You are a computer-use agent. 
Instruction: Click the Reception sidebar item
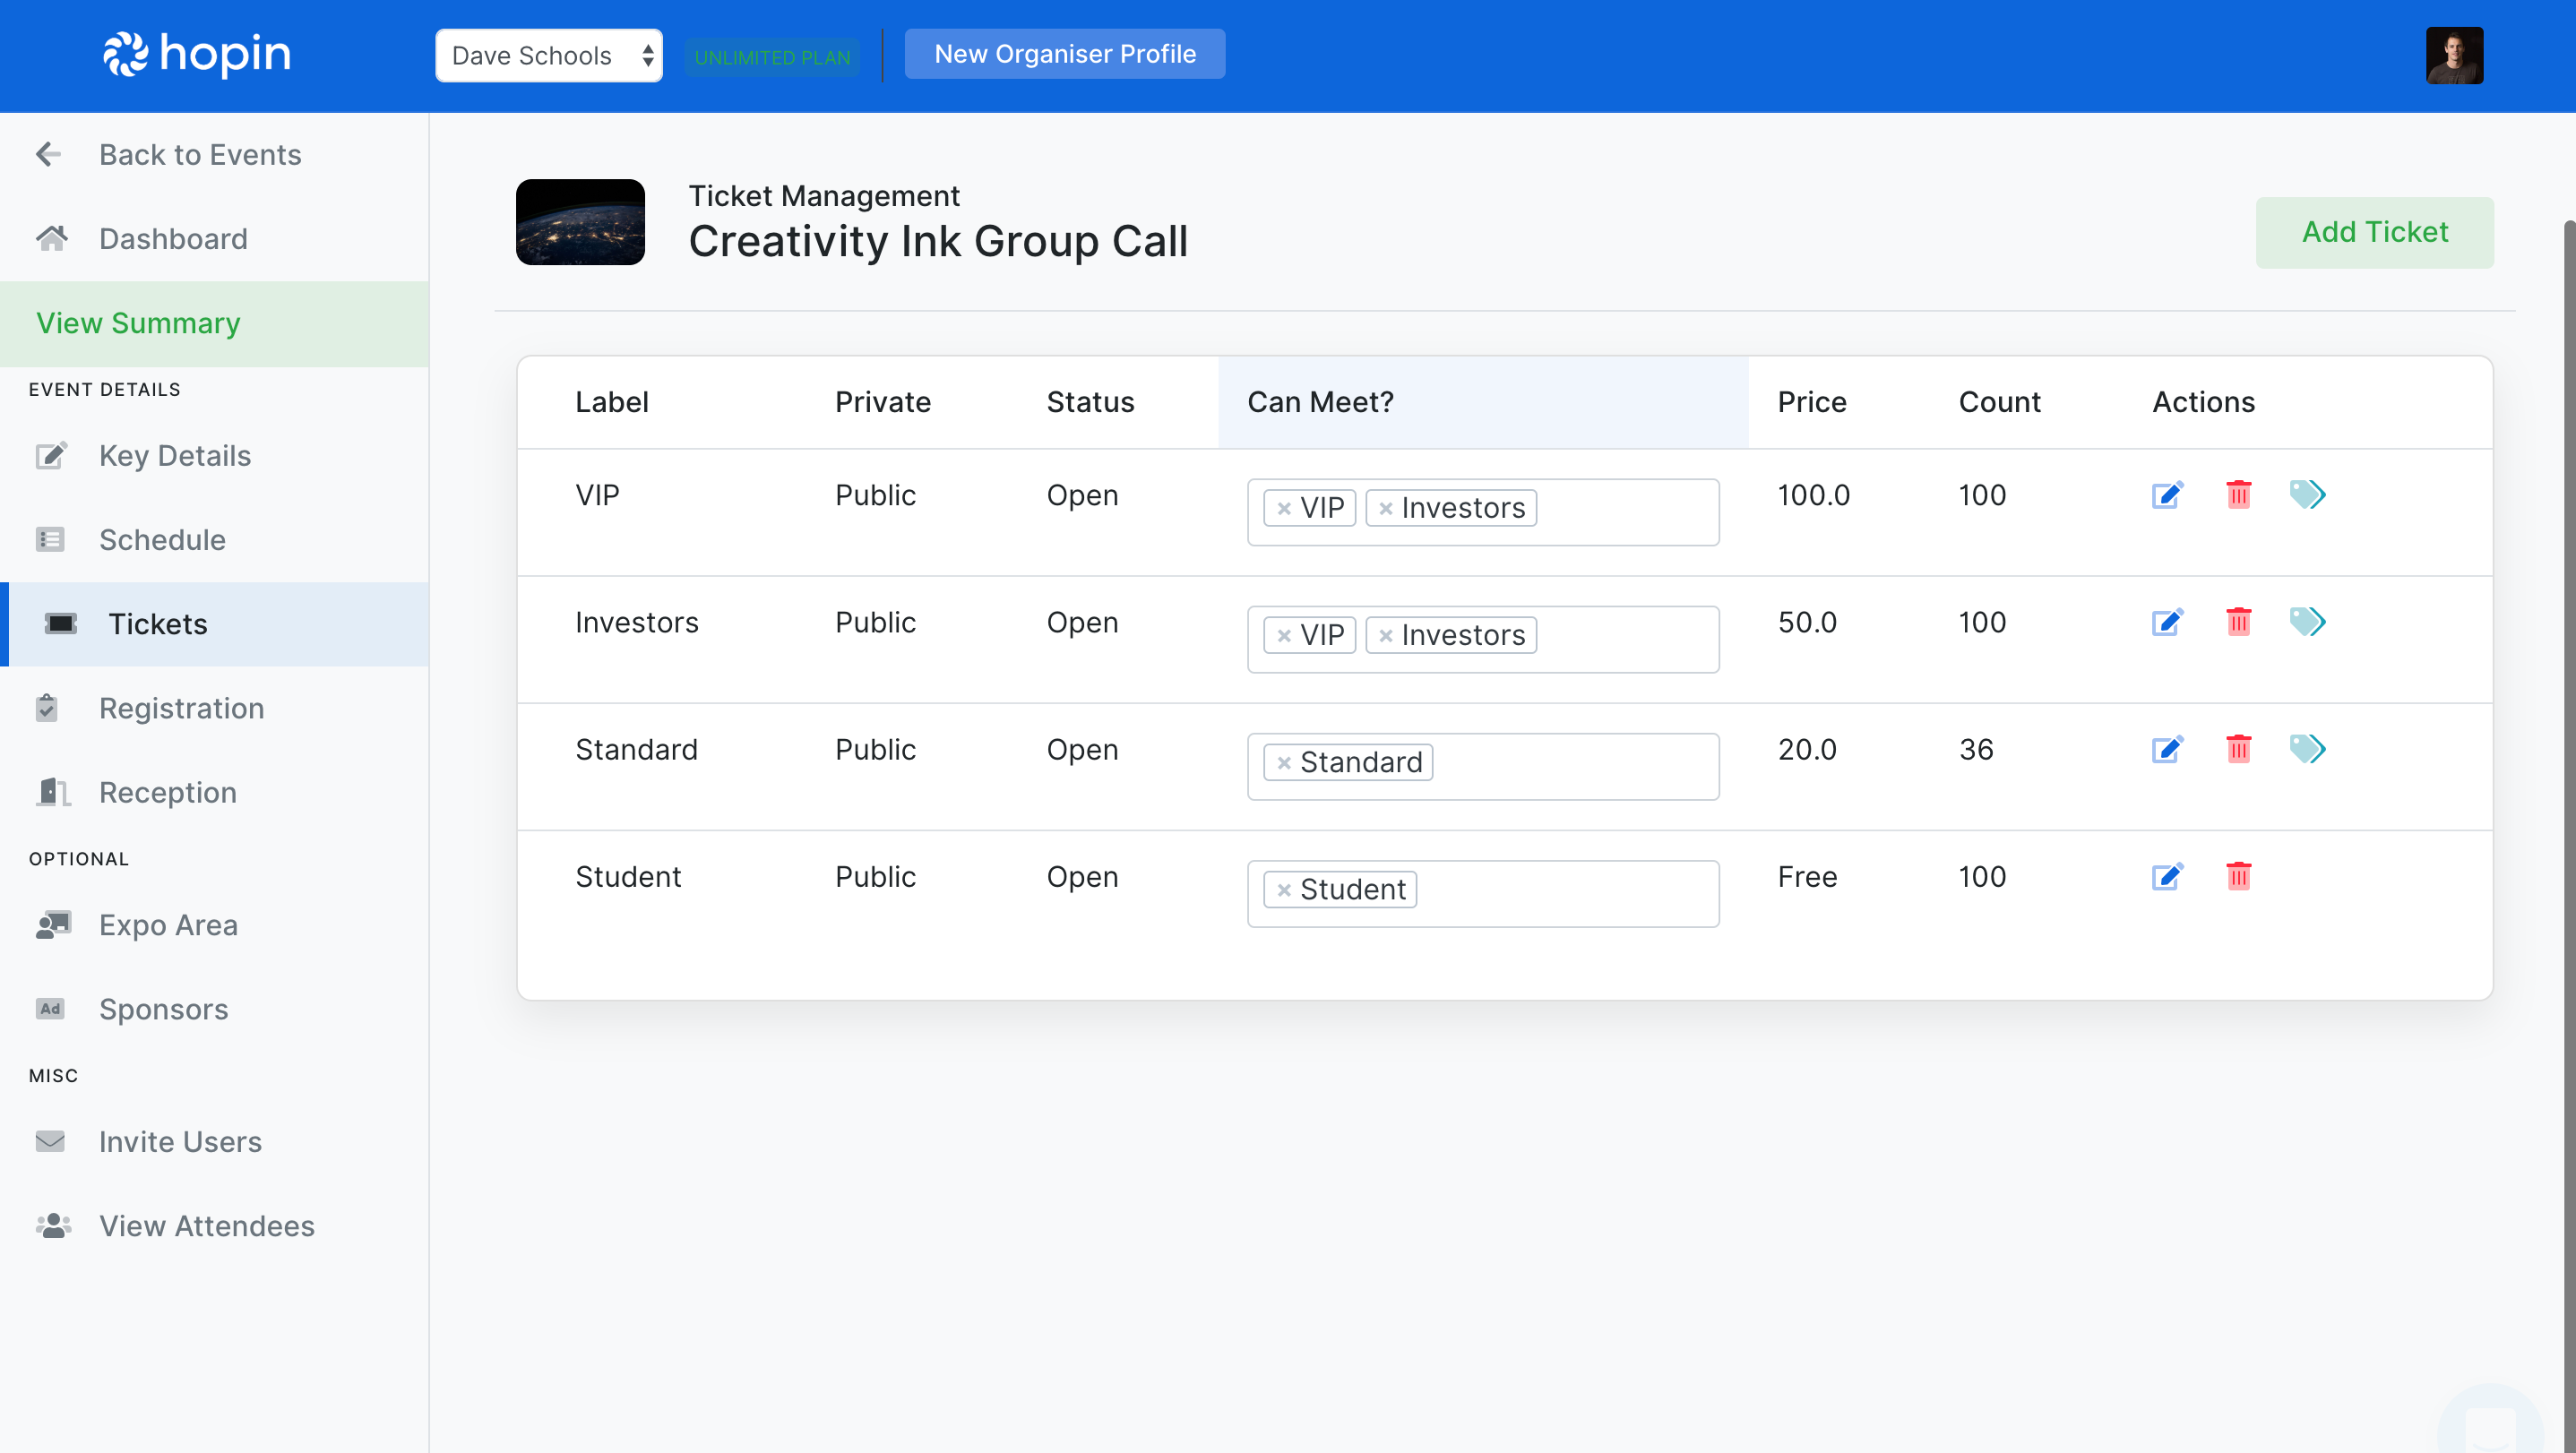168,791
